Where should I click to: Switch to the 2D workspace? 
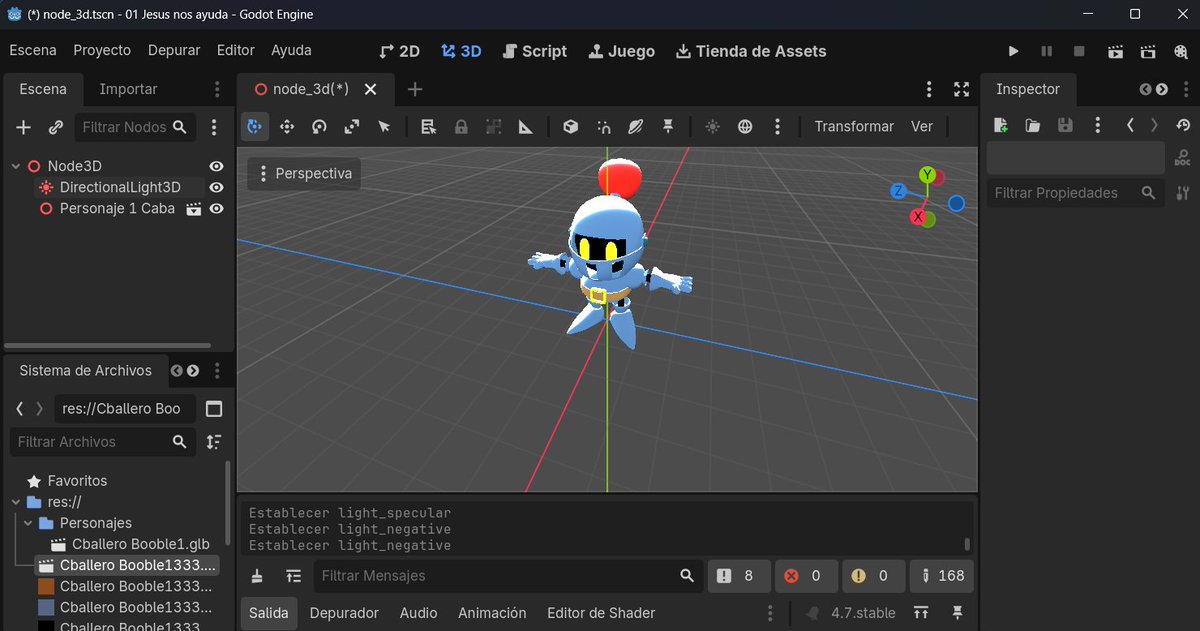click(x=399, y=51)
